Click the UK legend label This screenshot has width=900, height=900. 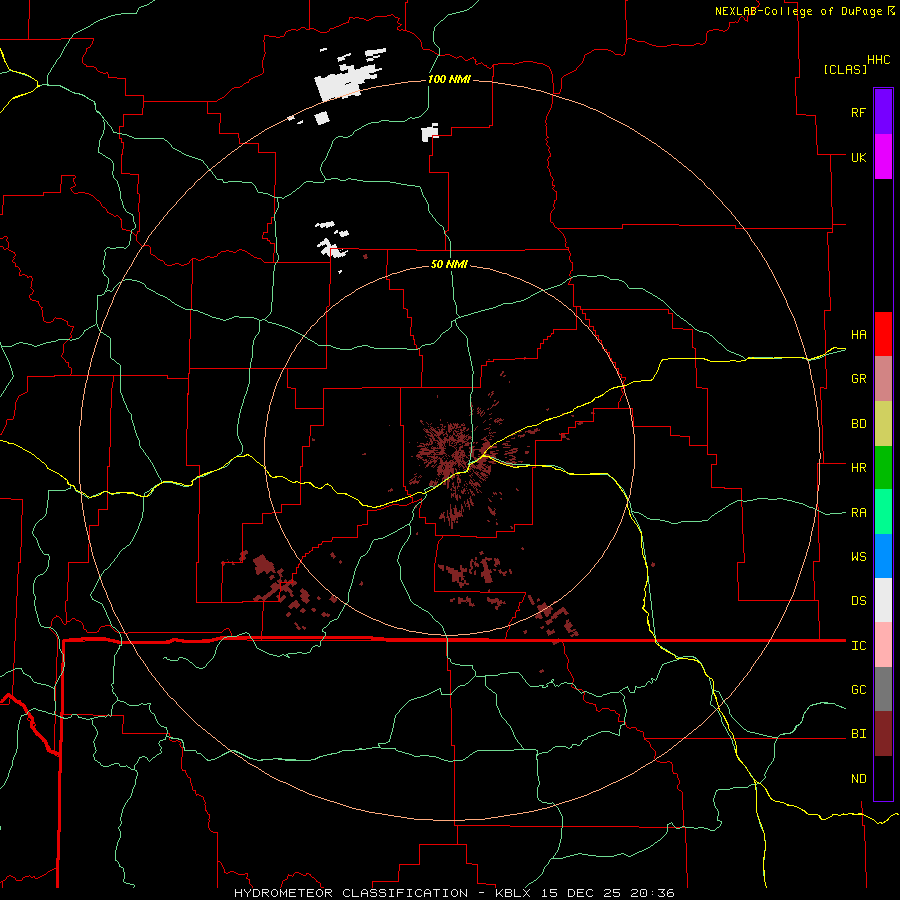(x=858, y=157)
